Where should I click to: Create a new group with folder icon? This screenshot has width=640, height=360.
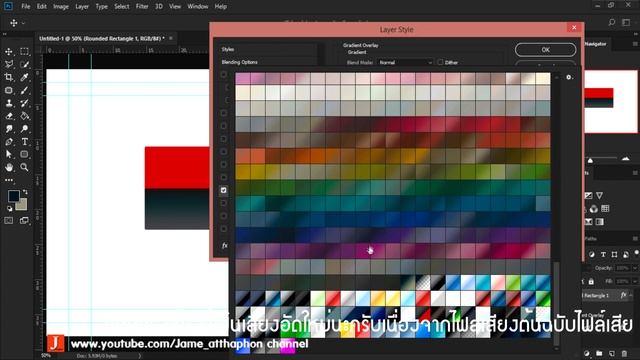point(599,353)
